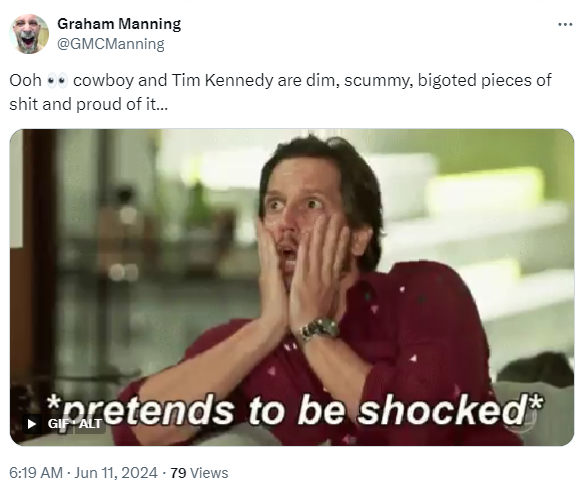
Task: Click the 'pretends to be shocked' caption
Action: pyautogui.click(x=295, y=411)
